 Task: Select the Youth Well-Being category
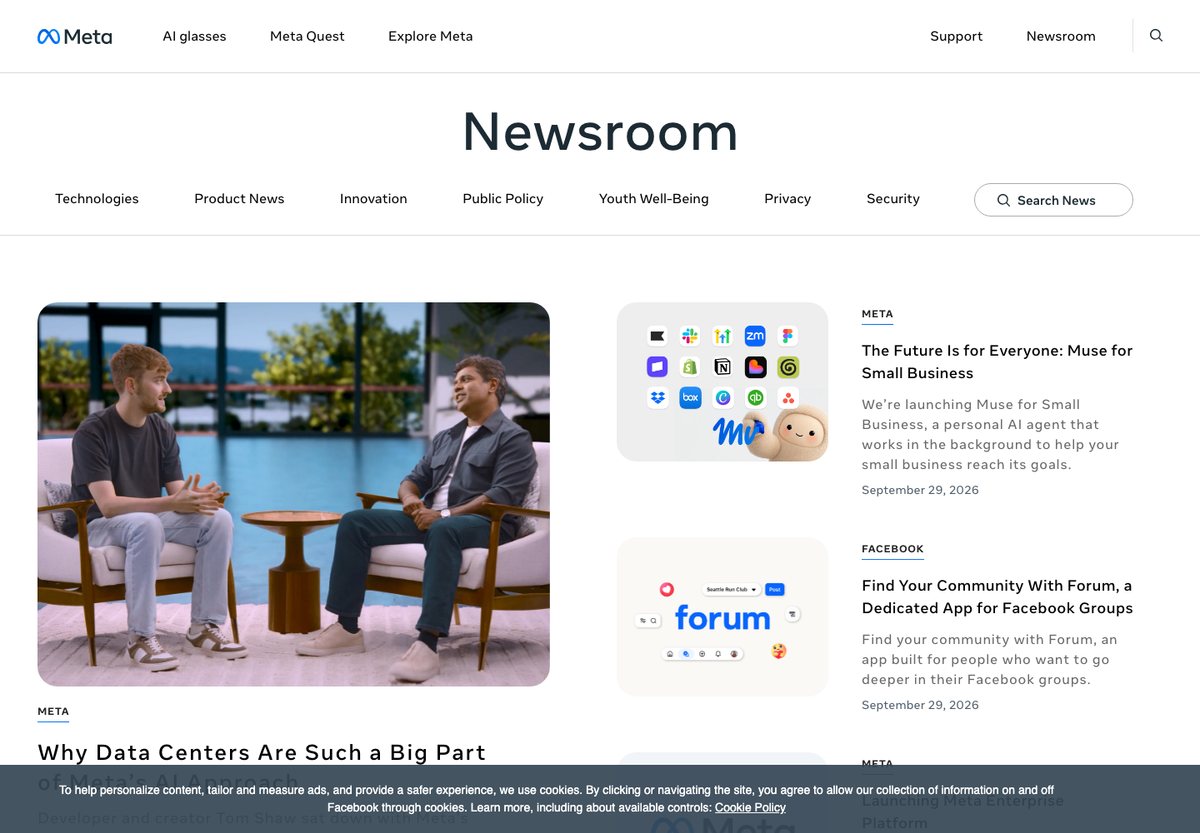tap(654, 199)
